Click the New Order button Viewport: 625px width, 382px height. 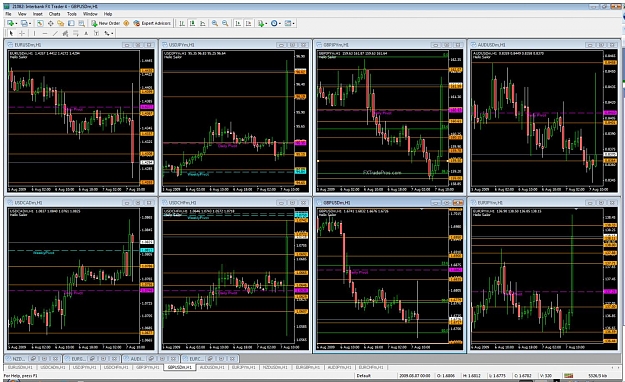coord(106,23)
